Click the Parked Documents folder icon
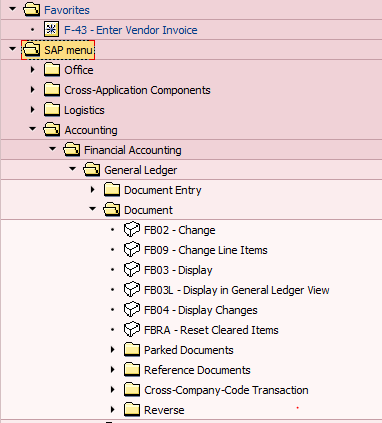This screenshot has height=423, width=382. pos(132,350)
